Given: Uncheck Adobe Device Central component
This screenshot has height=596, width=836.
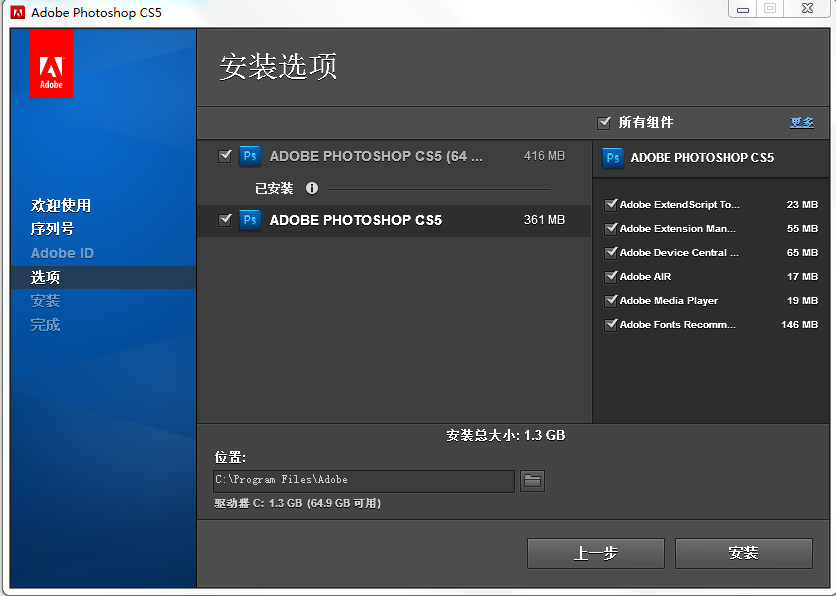Looking at the screenshot, I should pyautogui.click(x=610, y=253).
